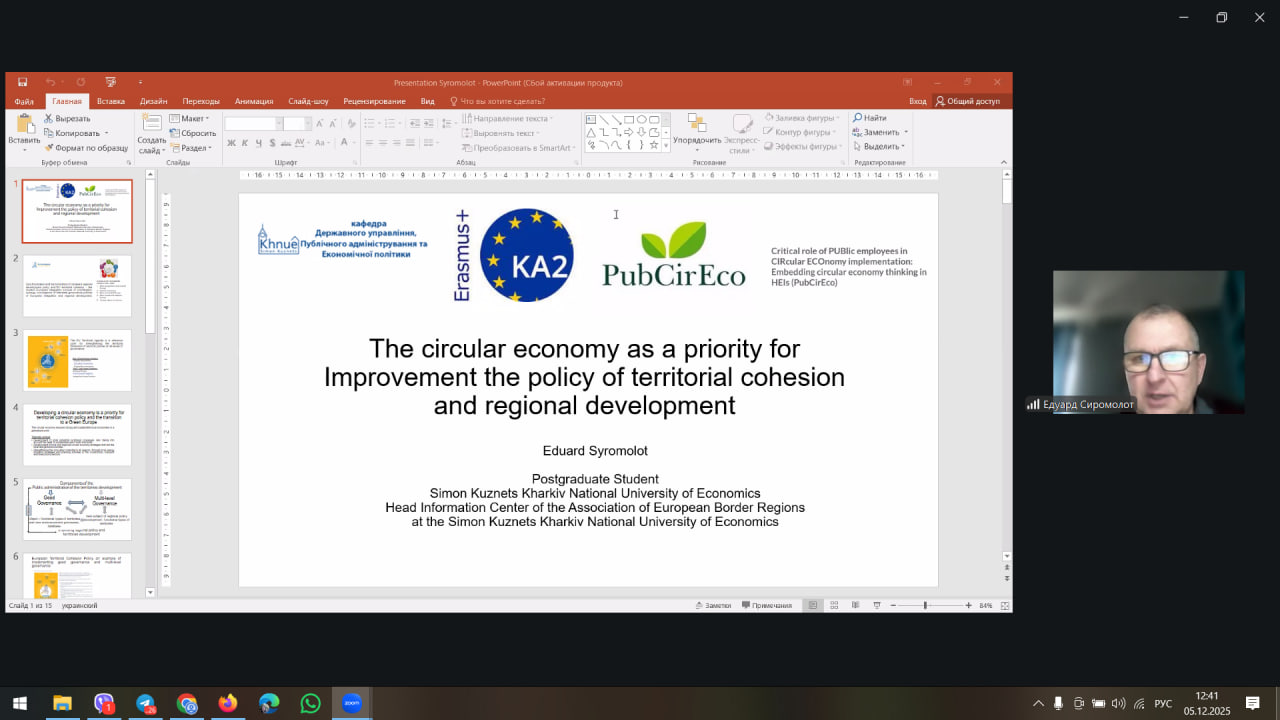The image size is (1280, 720).
Task: Open the Вставка ribbon tab
Action: point(111,101)
